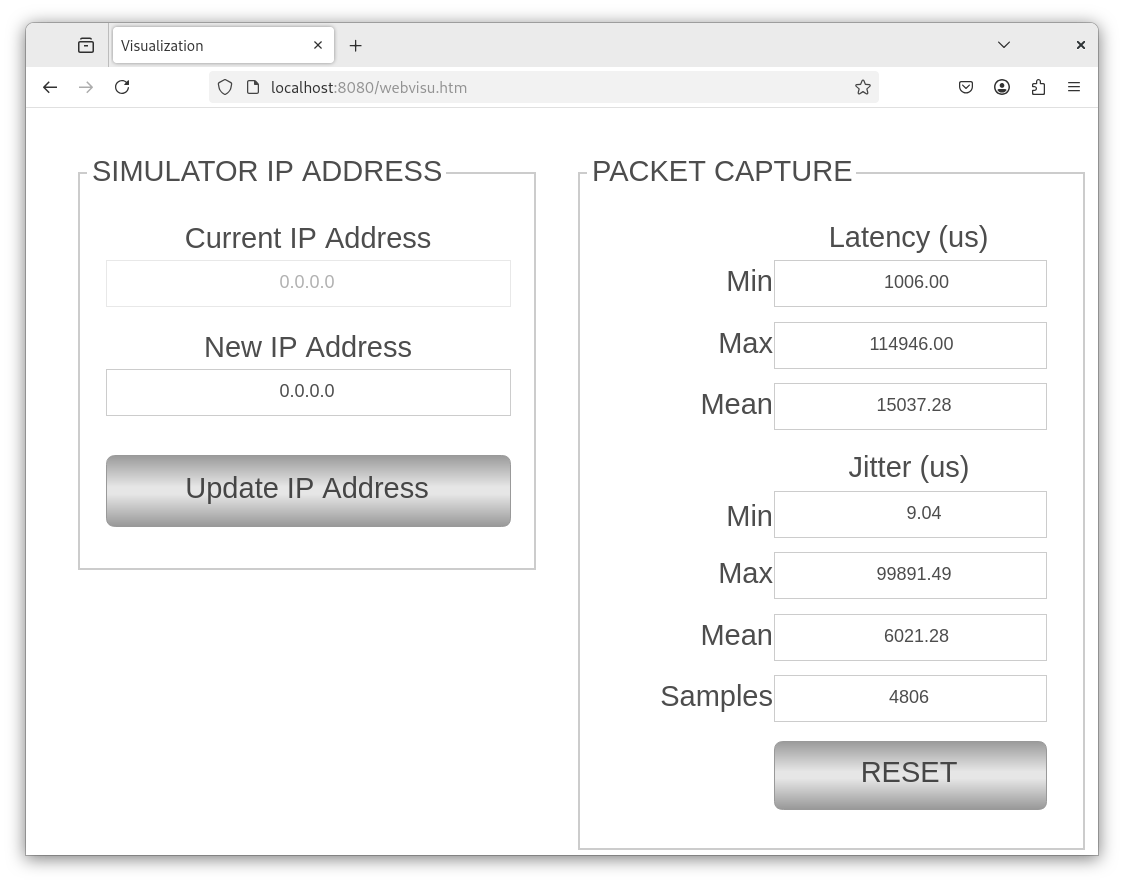Open a new tab with plus button
The width and height of the screenshot is (1124, 884).
coord(355,45)
